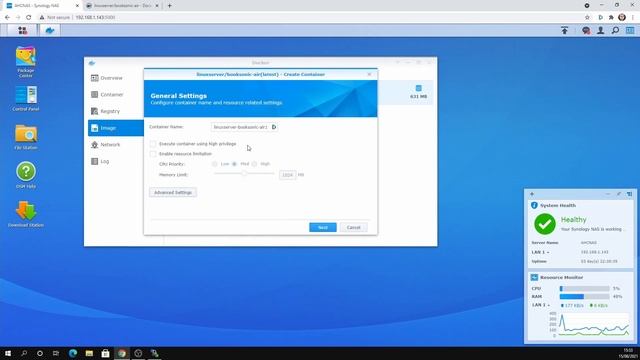Select Med CPU priority radio
This screenshot has width=640, height=360.
point(234,164)
